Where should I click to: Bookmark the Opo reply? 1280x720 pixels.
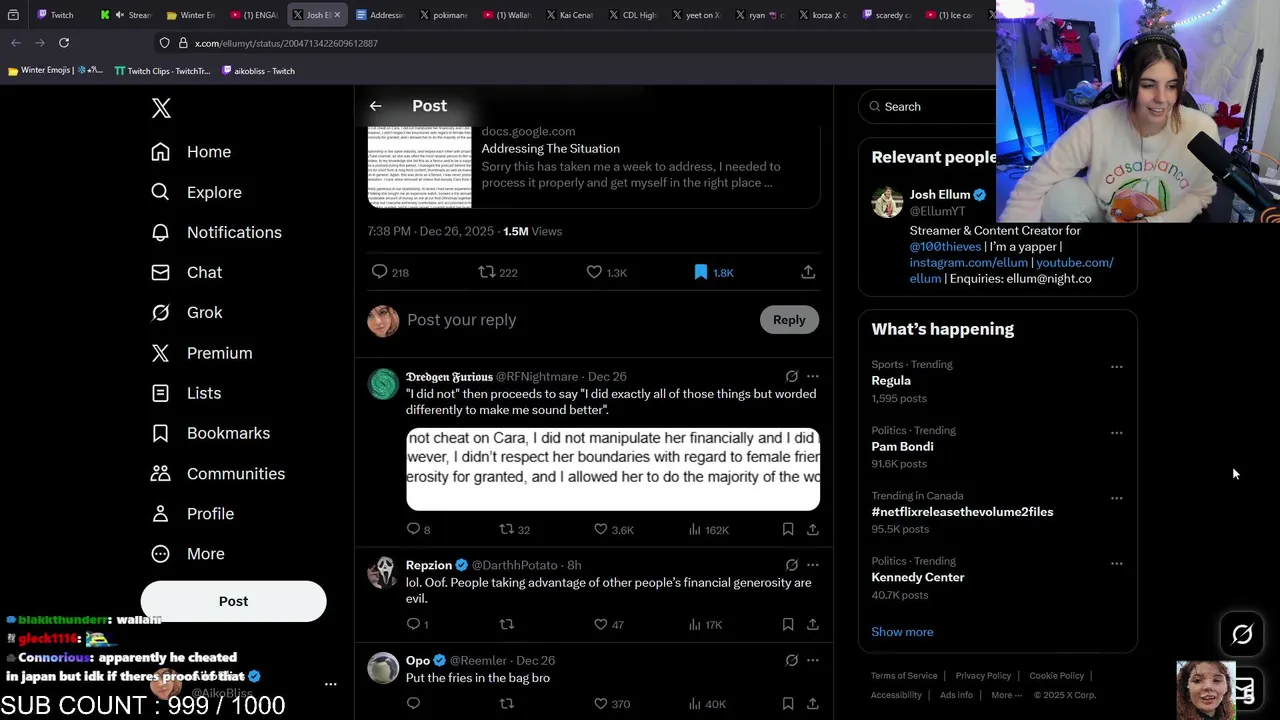[788, 704]
